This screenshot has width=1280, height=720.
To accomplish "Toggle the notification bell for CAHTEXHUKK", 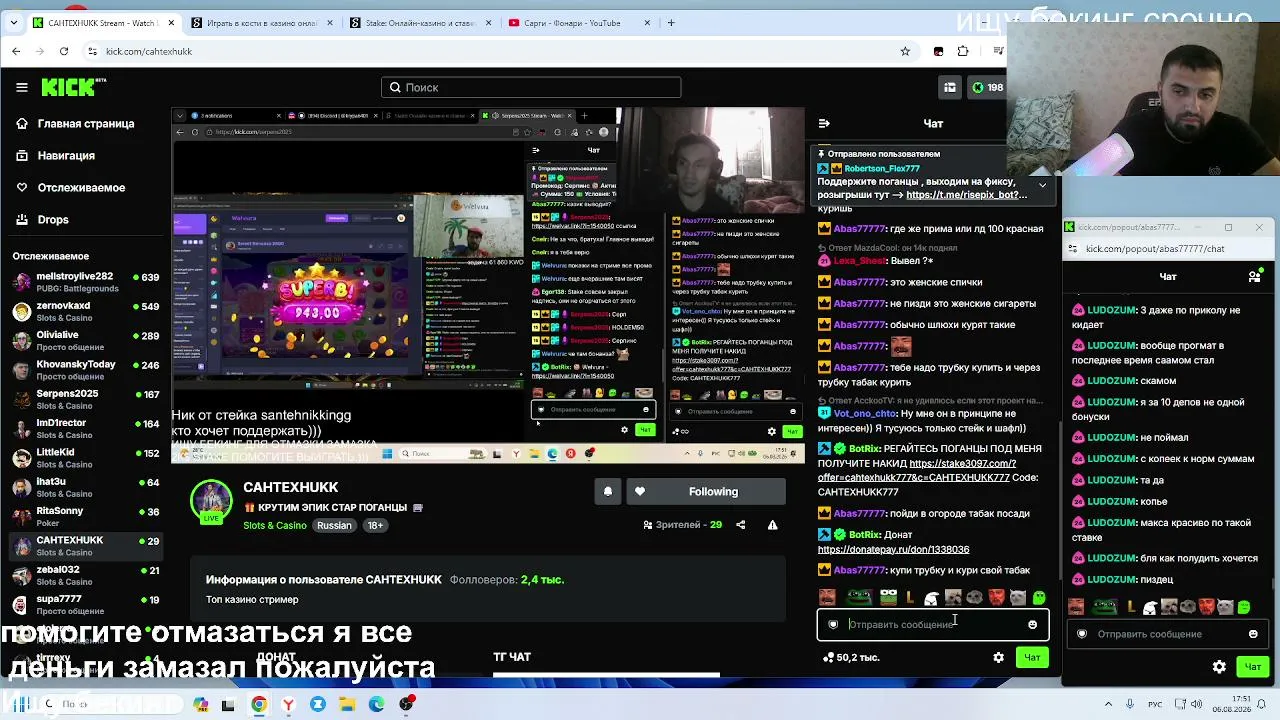I will click(x=607, y=491).
